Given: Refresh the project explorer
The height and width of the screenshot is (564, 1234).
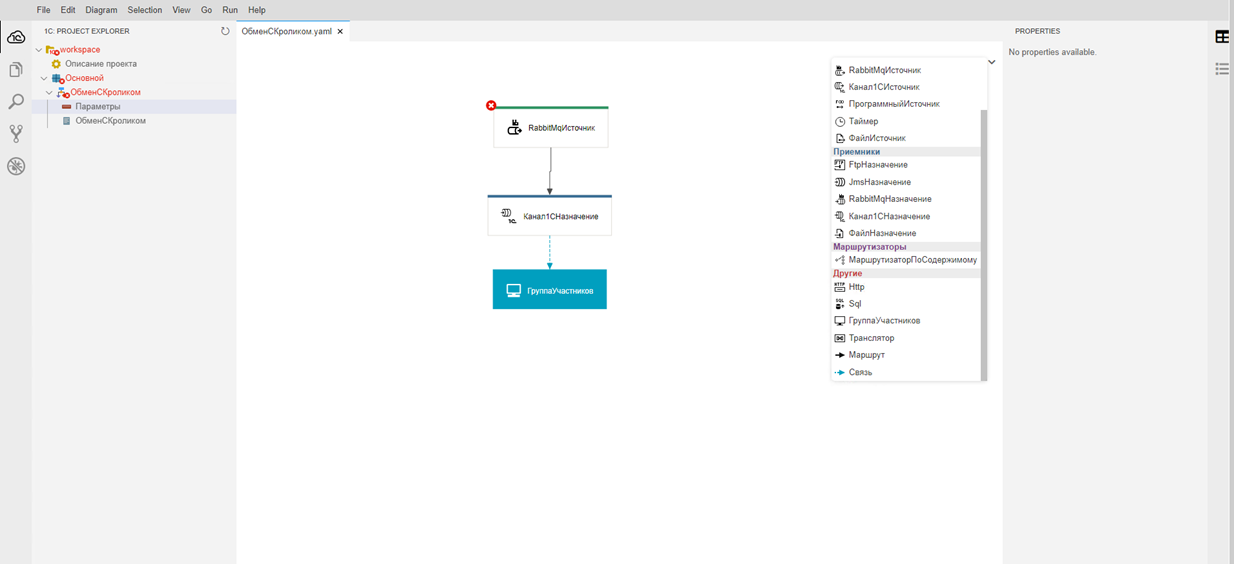Looking at the screenshot, I should pos(225,31).
